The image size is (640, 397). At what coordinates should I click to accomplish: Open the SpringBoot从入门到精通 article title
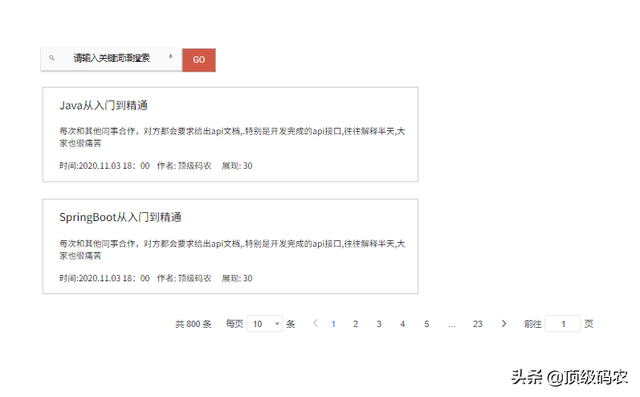tap(120, 217)
